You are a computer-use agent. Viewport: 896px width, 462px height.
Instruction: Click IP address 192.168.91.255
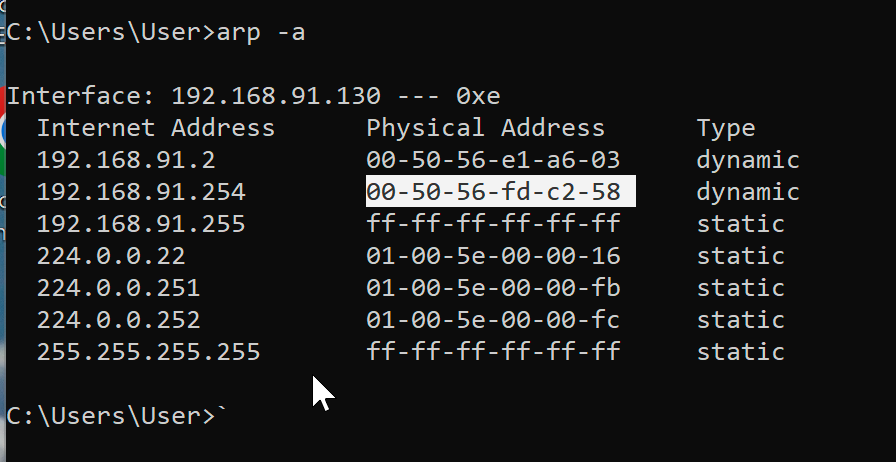point(141,224)
